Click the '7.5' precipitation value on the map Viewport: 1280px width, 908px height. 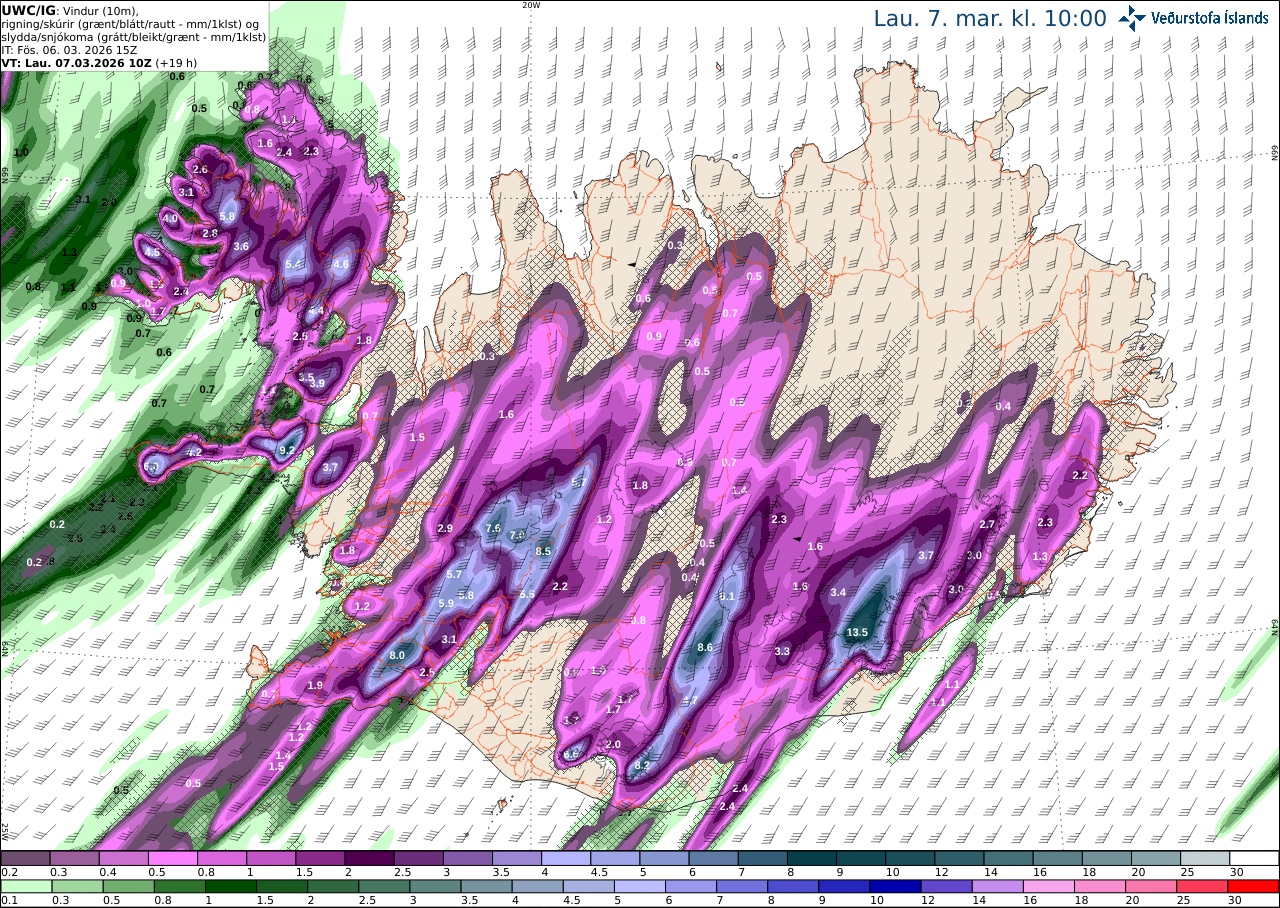(x=492, y=528)
